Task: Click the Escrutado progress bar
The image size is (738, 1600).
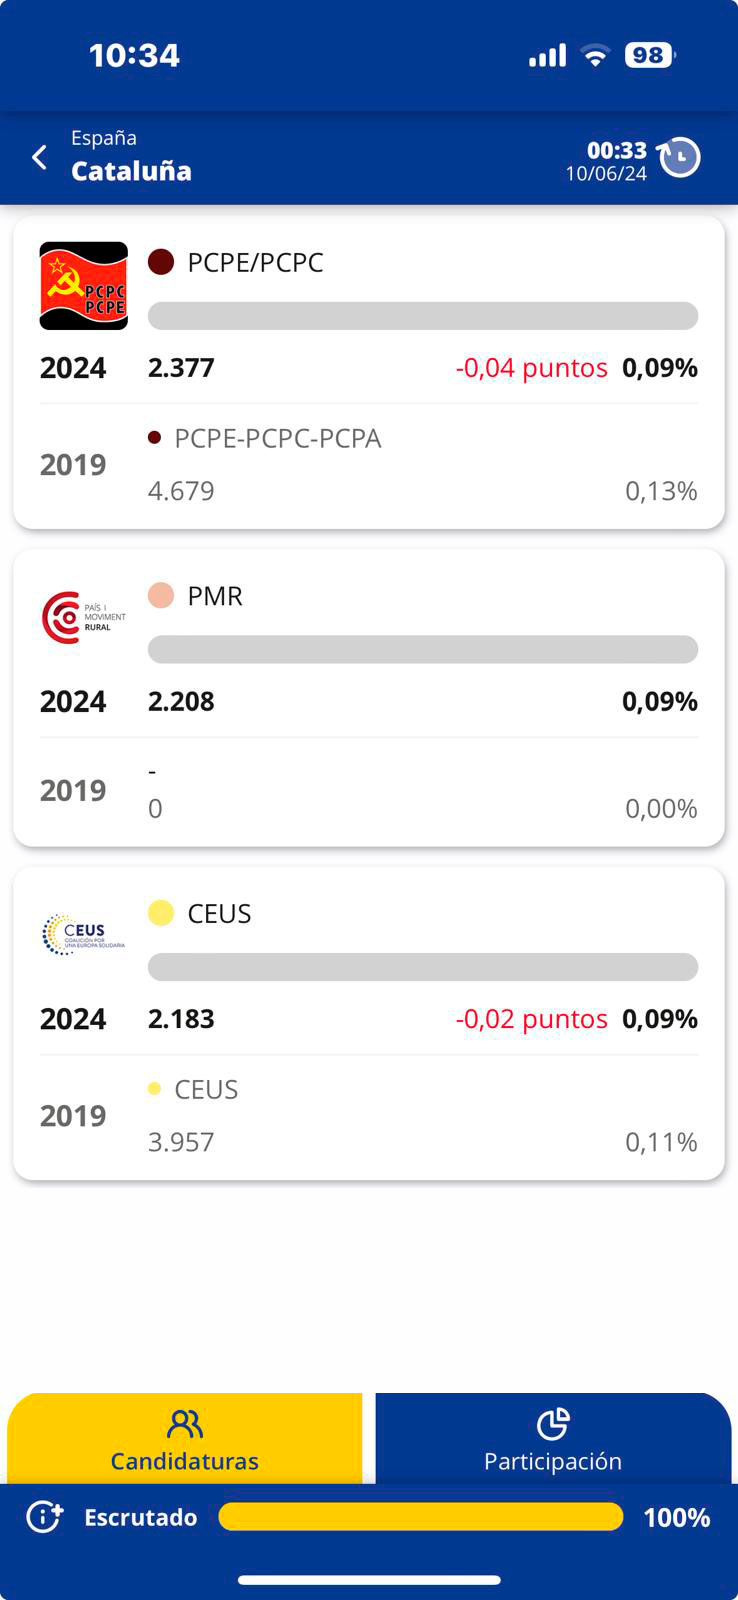Action: 420,1517
